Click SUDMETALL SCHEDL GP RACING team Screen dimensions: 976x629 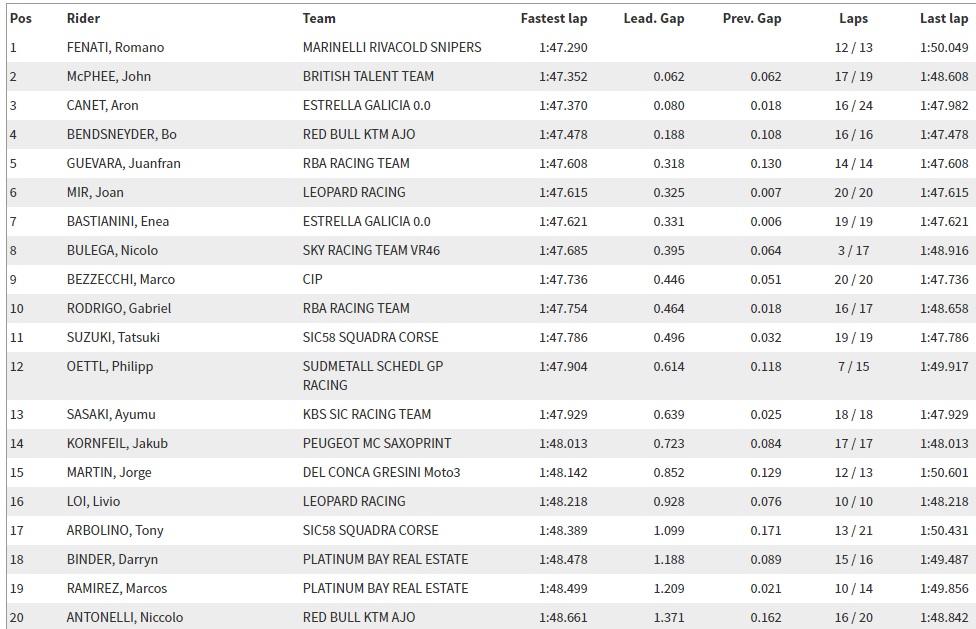pyautogui.click(x=373, y=376)
